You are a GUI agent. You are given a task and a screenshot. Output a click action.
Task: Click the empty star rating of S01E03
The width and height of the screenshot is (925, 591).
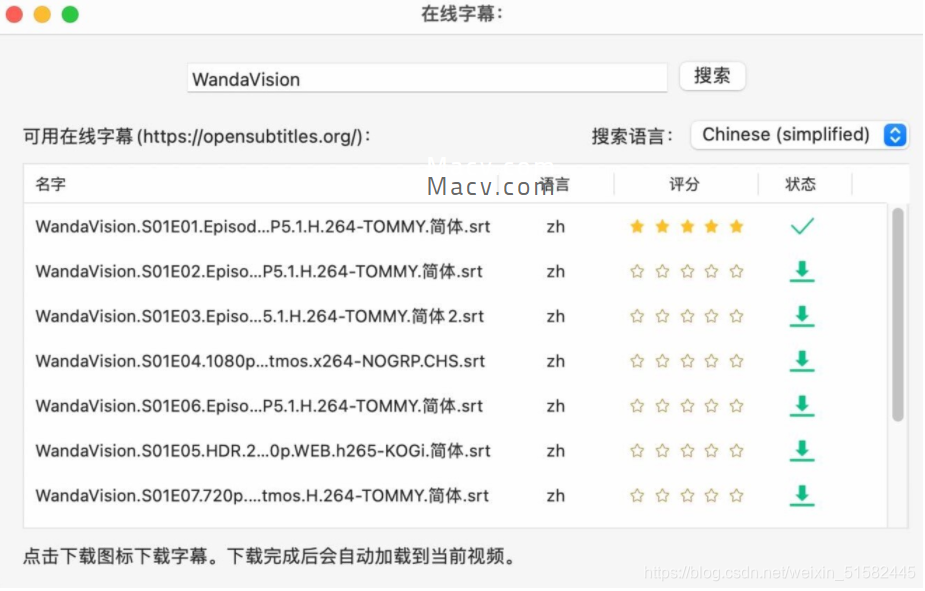click(687, 317)
